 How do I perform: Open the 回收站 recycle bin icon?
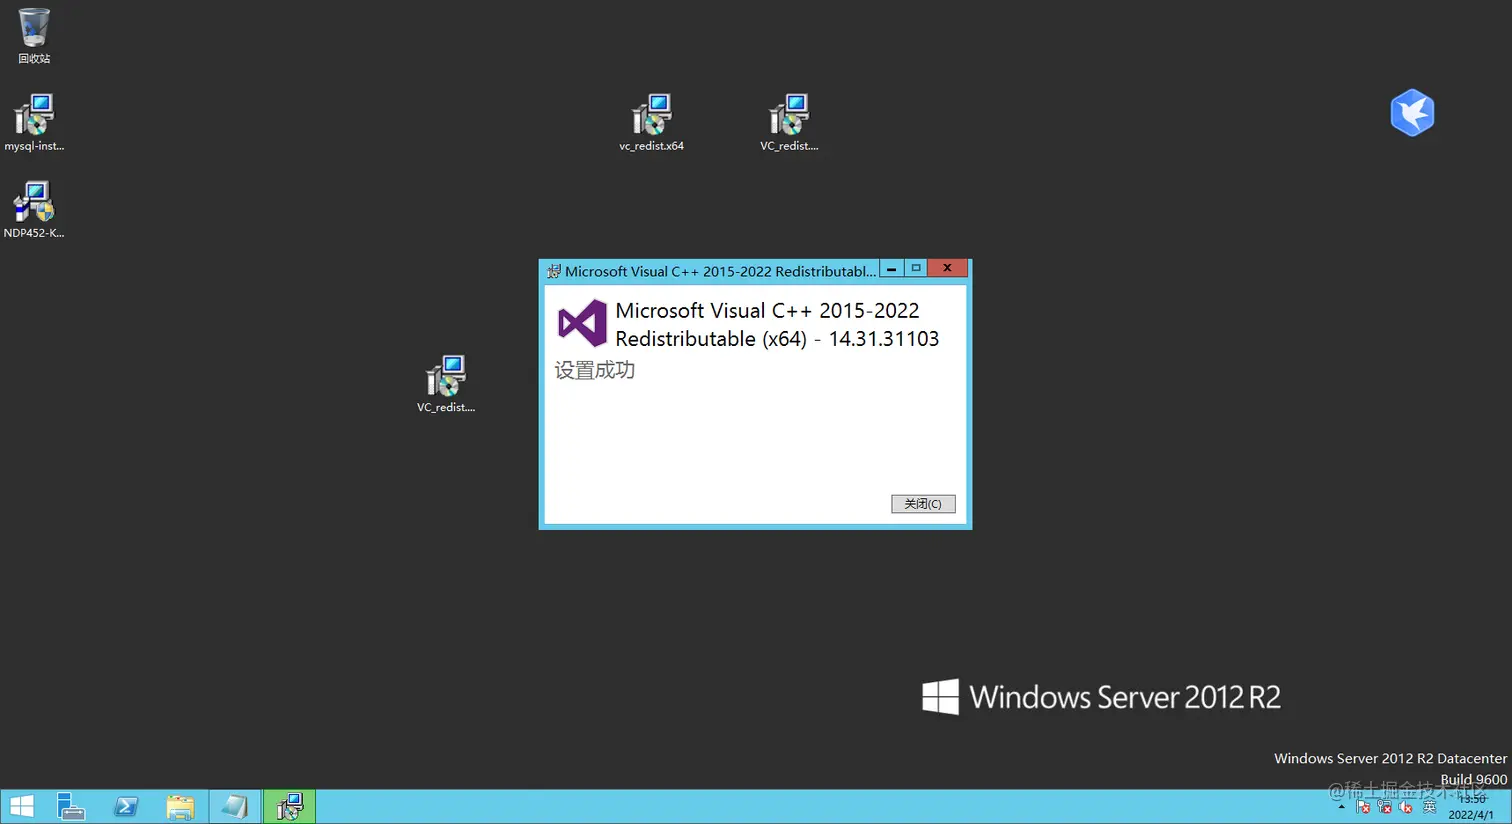click(34, 36)
